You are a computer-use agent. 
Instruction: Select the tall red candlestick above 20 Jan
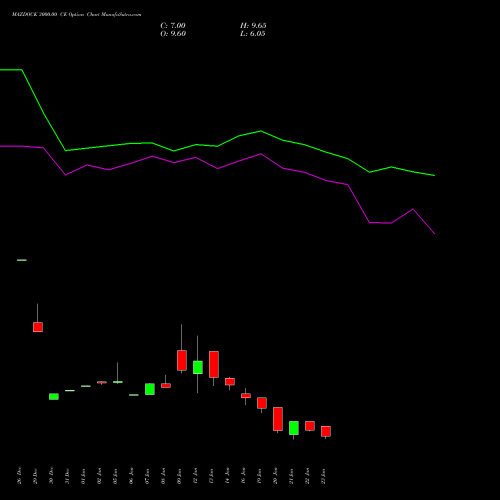[x=278, y=419]
